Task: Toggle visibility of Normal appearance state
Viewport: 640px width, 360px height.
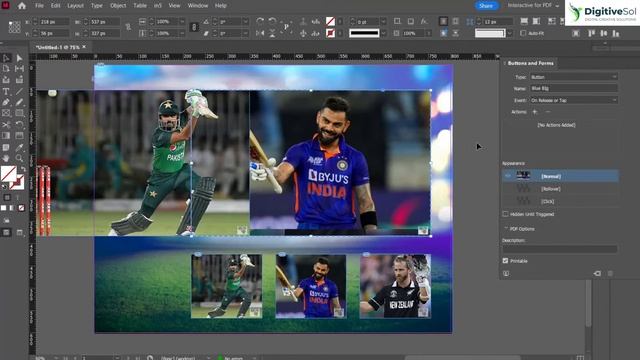Action: pos(508,176)
